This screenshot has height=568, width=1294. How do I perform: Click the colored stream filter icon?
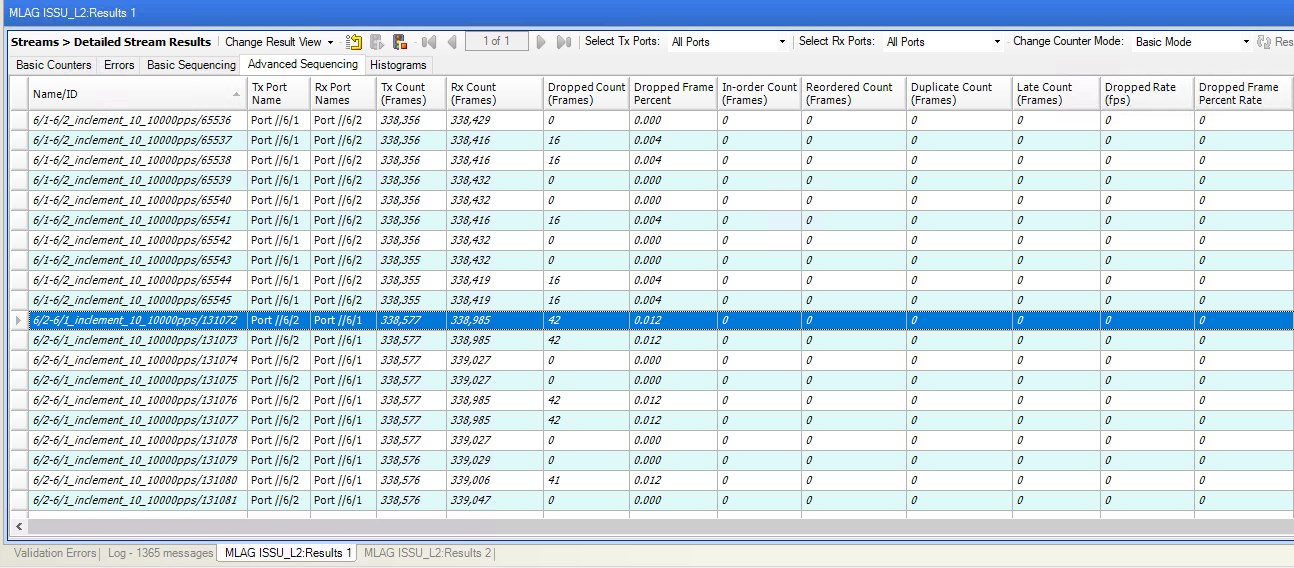coord(400,42)
